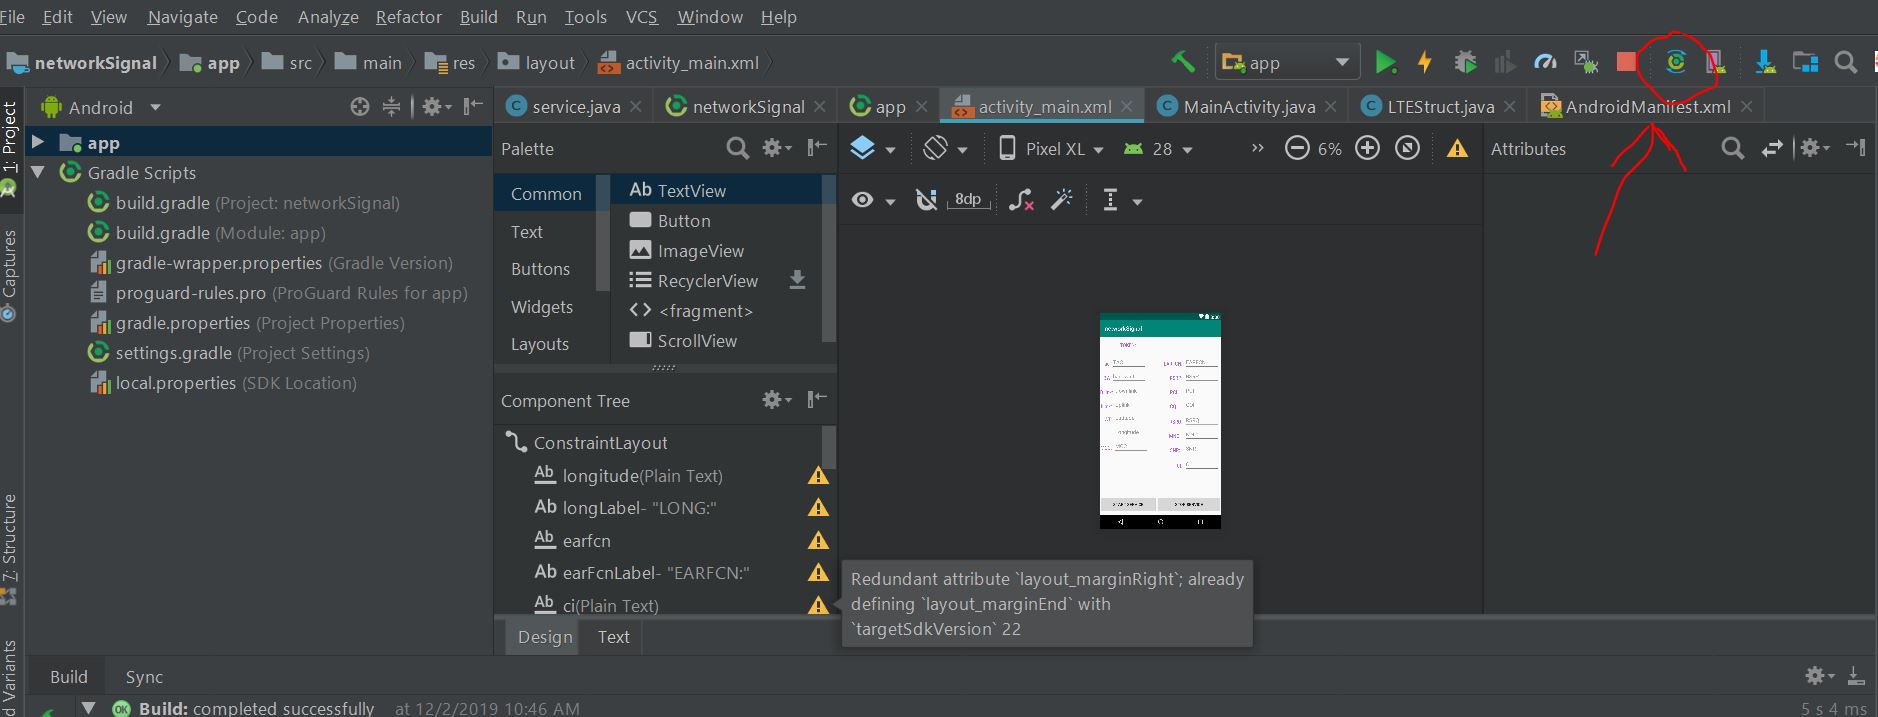Toggle the Project tool window side tab
Screen dimensions: 1878x717
click(10, 147)
